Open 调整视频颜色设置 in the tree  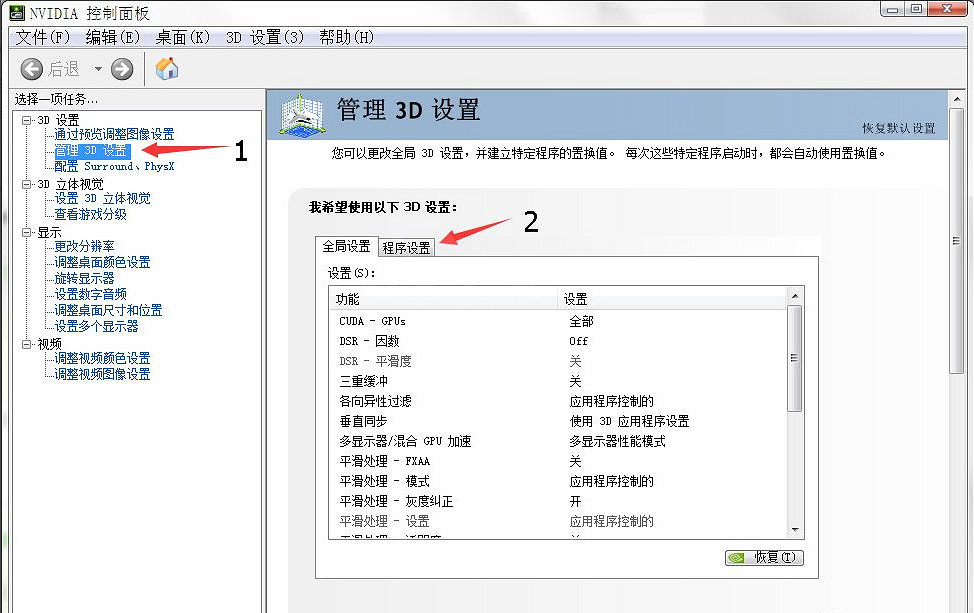pyautogui.click(x=102, y=358)
